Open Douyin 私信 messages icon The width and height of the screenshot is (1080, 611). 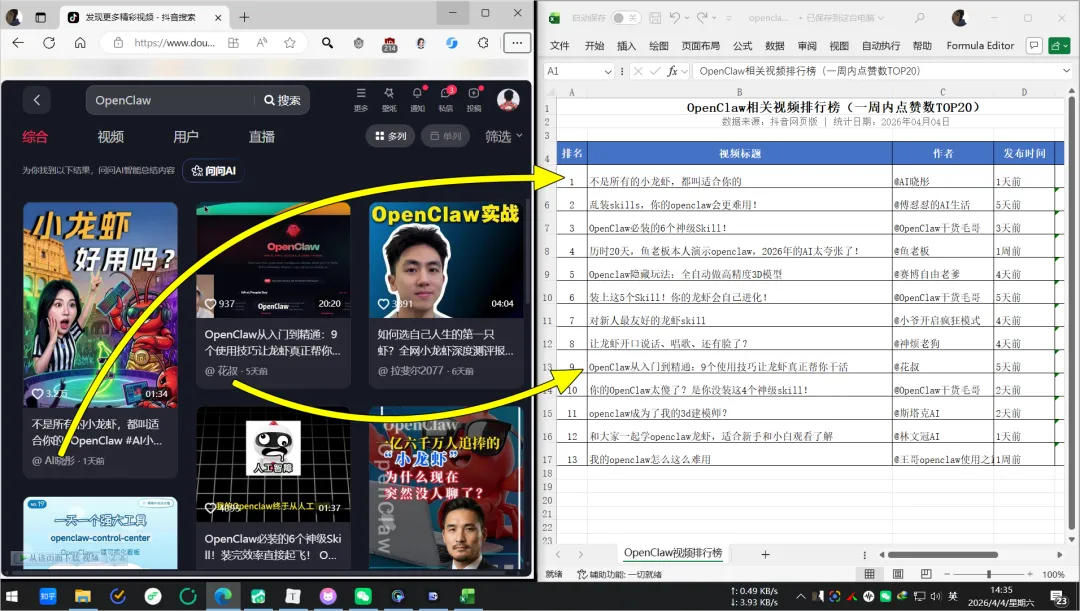446,99
